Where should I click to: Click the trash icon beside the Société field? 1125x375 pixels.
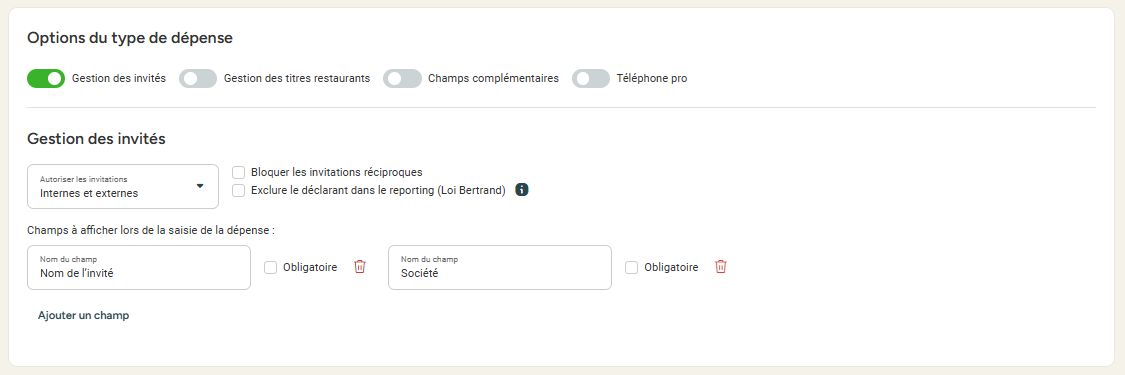(x=721, y=267)
